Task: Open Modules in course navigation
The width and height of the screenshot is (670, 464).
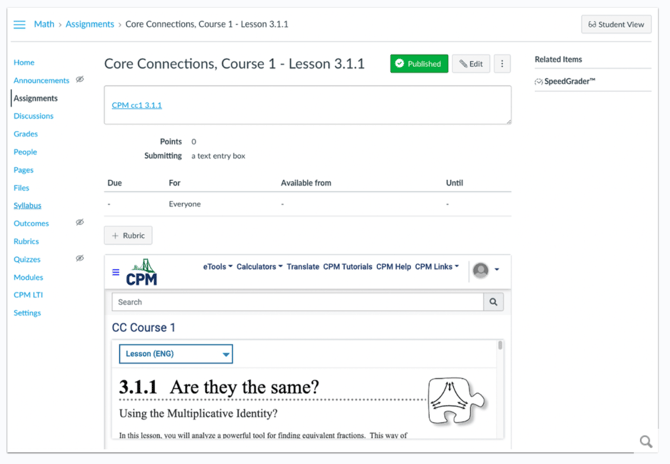Action: click(x=28, y=277)
